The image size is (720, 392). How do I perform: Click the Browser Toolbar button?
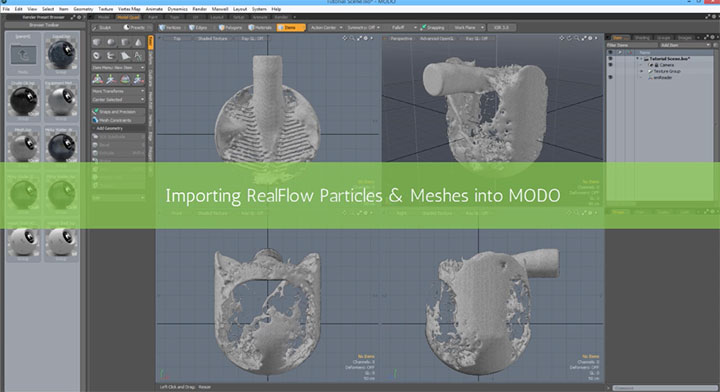(x=44, y=25)
